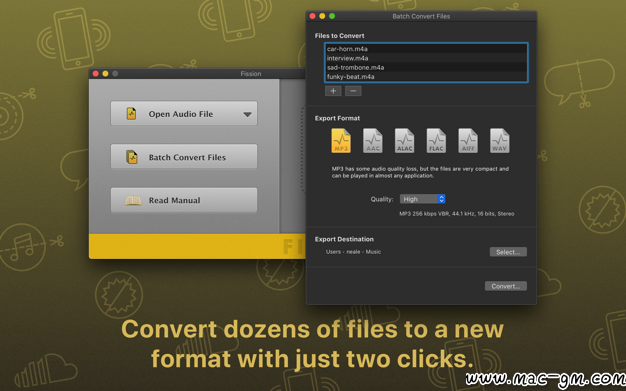The height and width of the screenshot is (391, 626).
Task: Open the Batch Convert Files button
Action: pyautogui.click(x=184, y=157)
